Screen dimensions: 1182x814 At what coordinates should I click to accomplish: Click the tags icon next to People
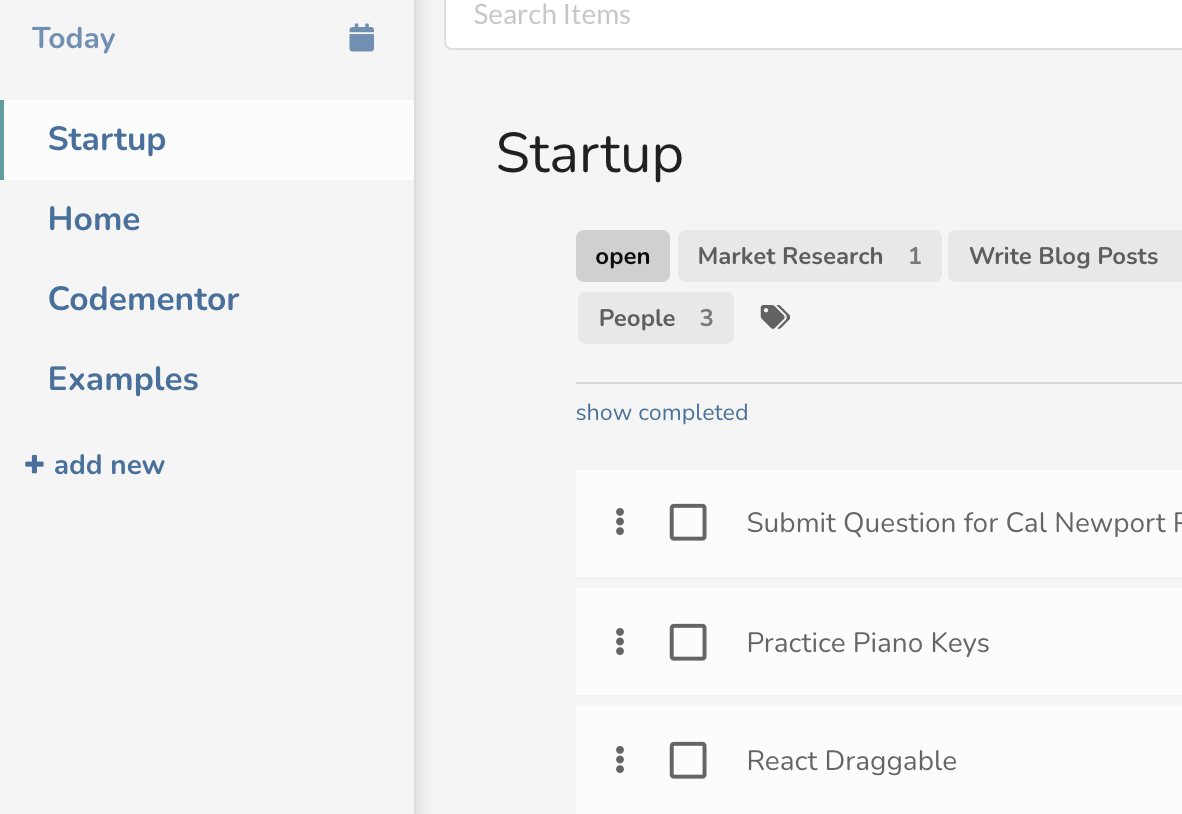coord(775,318)
